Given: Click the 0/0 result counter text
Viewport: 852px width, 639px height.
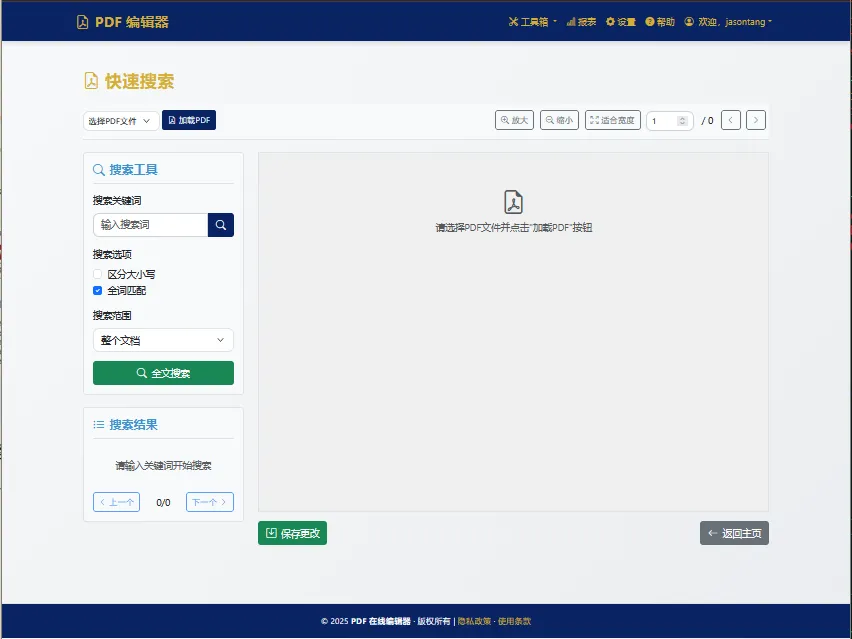Looking at the screenshot, I should (163, 503).
